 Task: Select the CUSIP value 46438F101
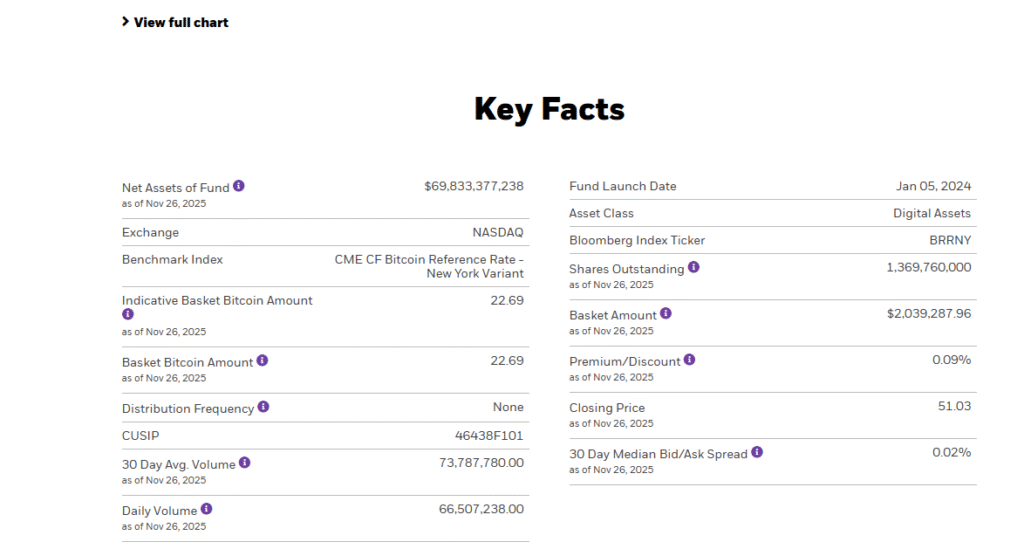point(489,436)
